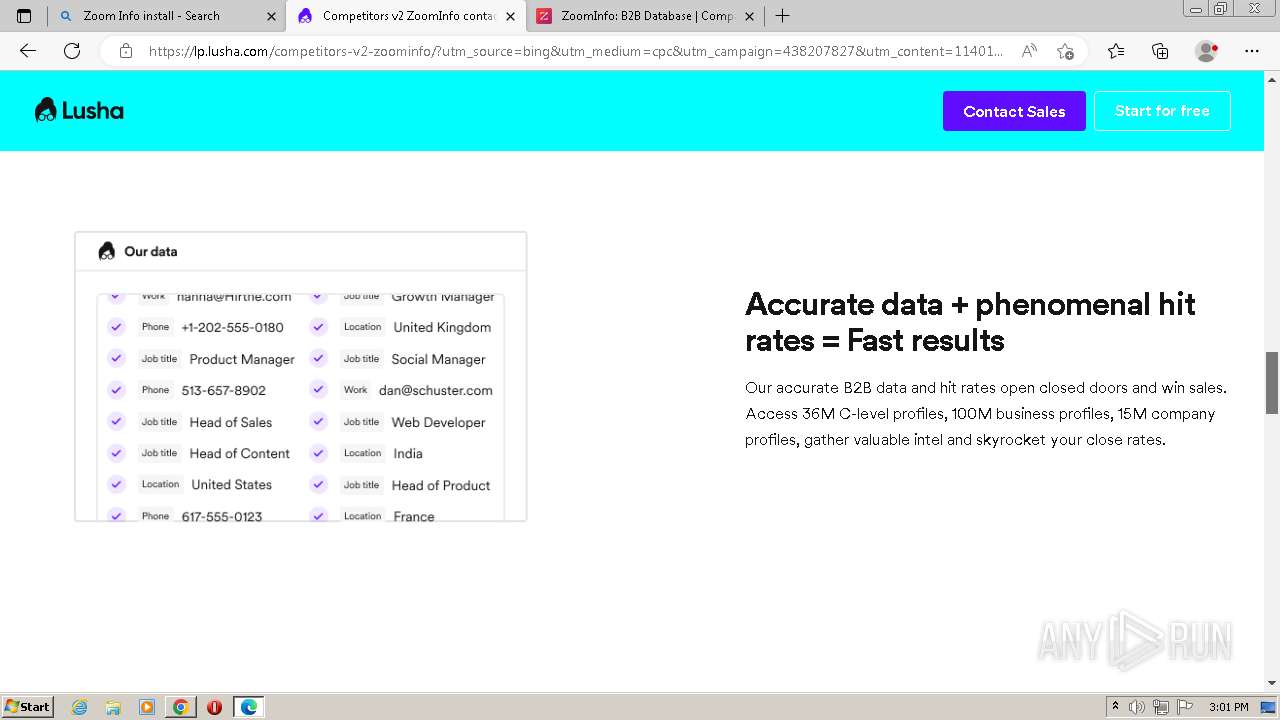The image size is (1280, 720).
Task: Click the Our data panel icon
Action: point(107,251)
